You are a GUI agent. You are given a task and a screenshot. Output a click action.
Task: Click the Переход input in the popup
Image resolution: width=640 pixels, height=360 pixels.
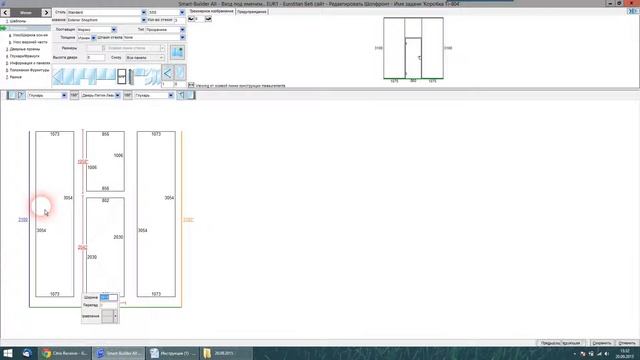(x=109, y=305)
